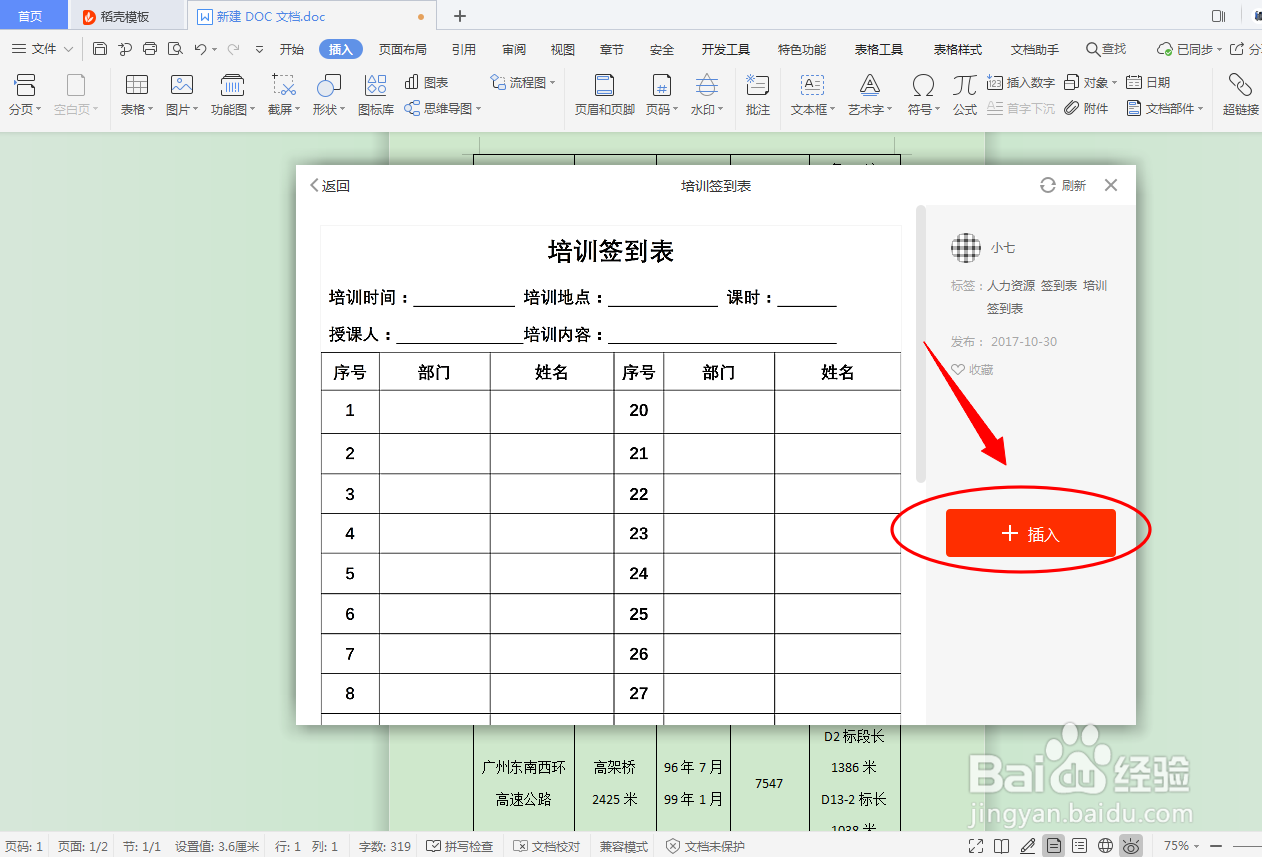Click the red 插入 insert button
Image resolution: width=1262 pixels, height=857 pixels.
click(x=1030, y=533)
